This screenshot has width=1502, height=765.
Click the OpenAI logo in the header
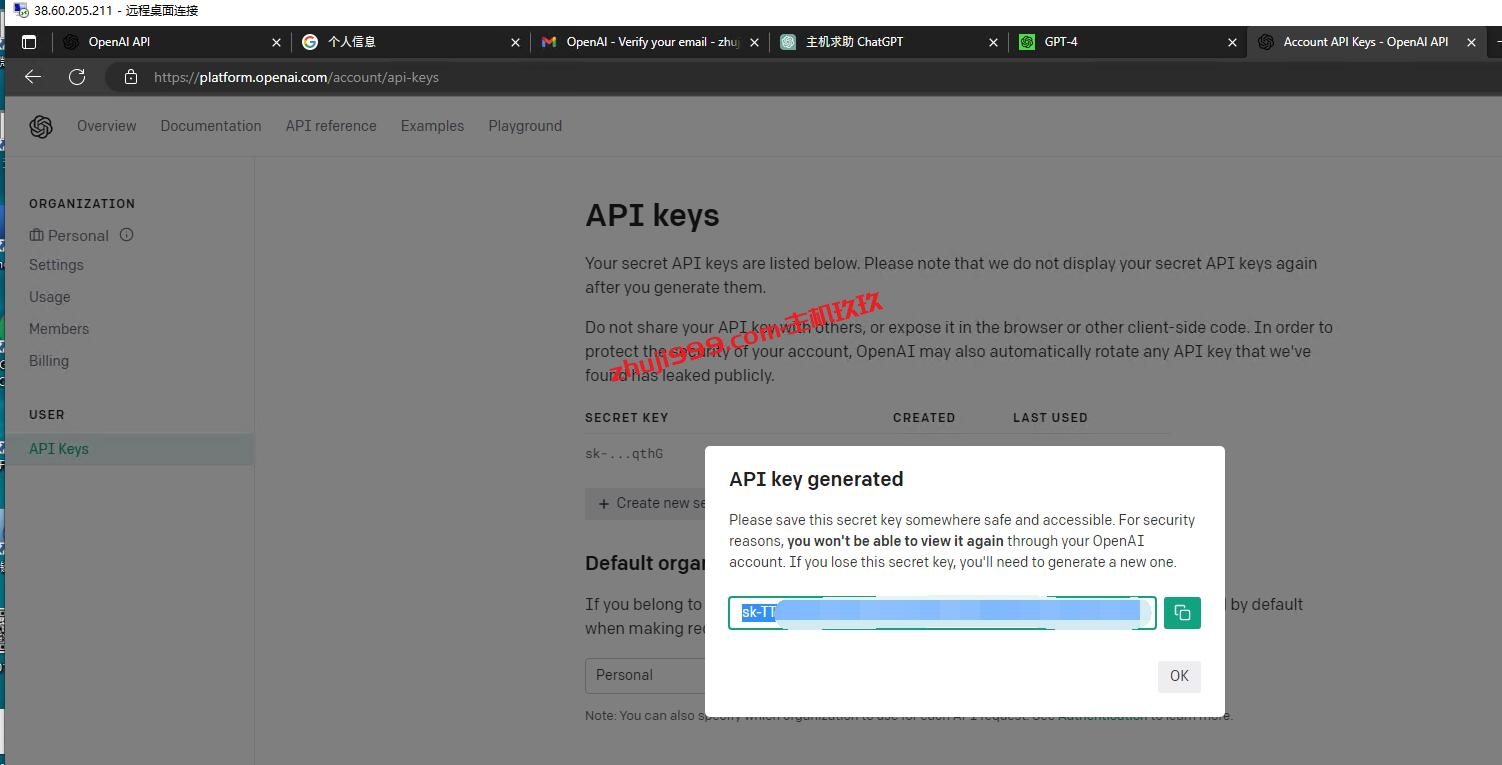[41, 127]
